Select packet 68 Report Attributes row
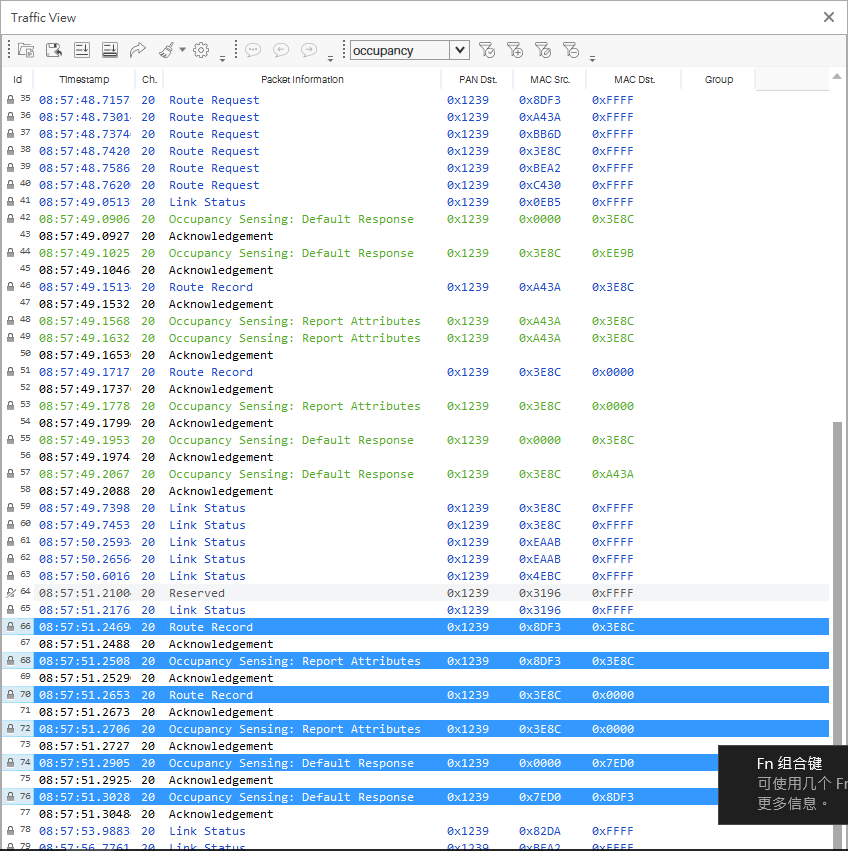 pyautogui.click(x=415, y=661)
